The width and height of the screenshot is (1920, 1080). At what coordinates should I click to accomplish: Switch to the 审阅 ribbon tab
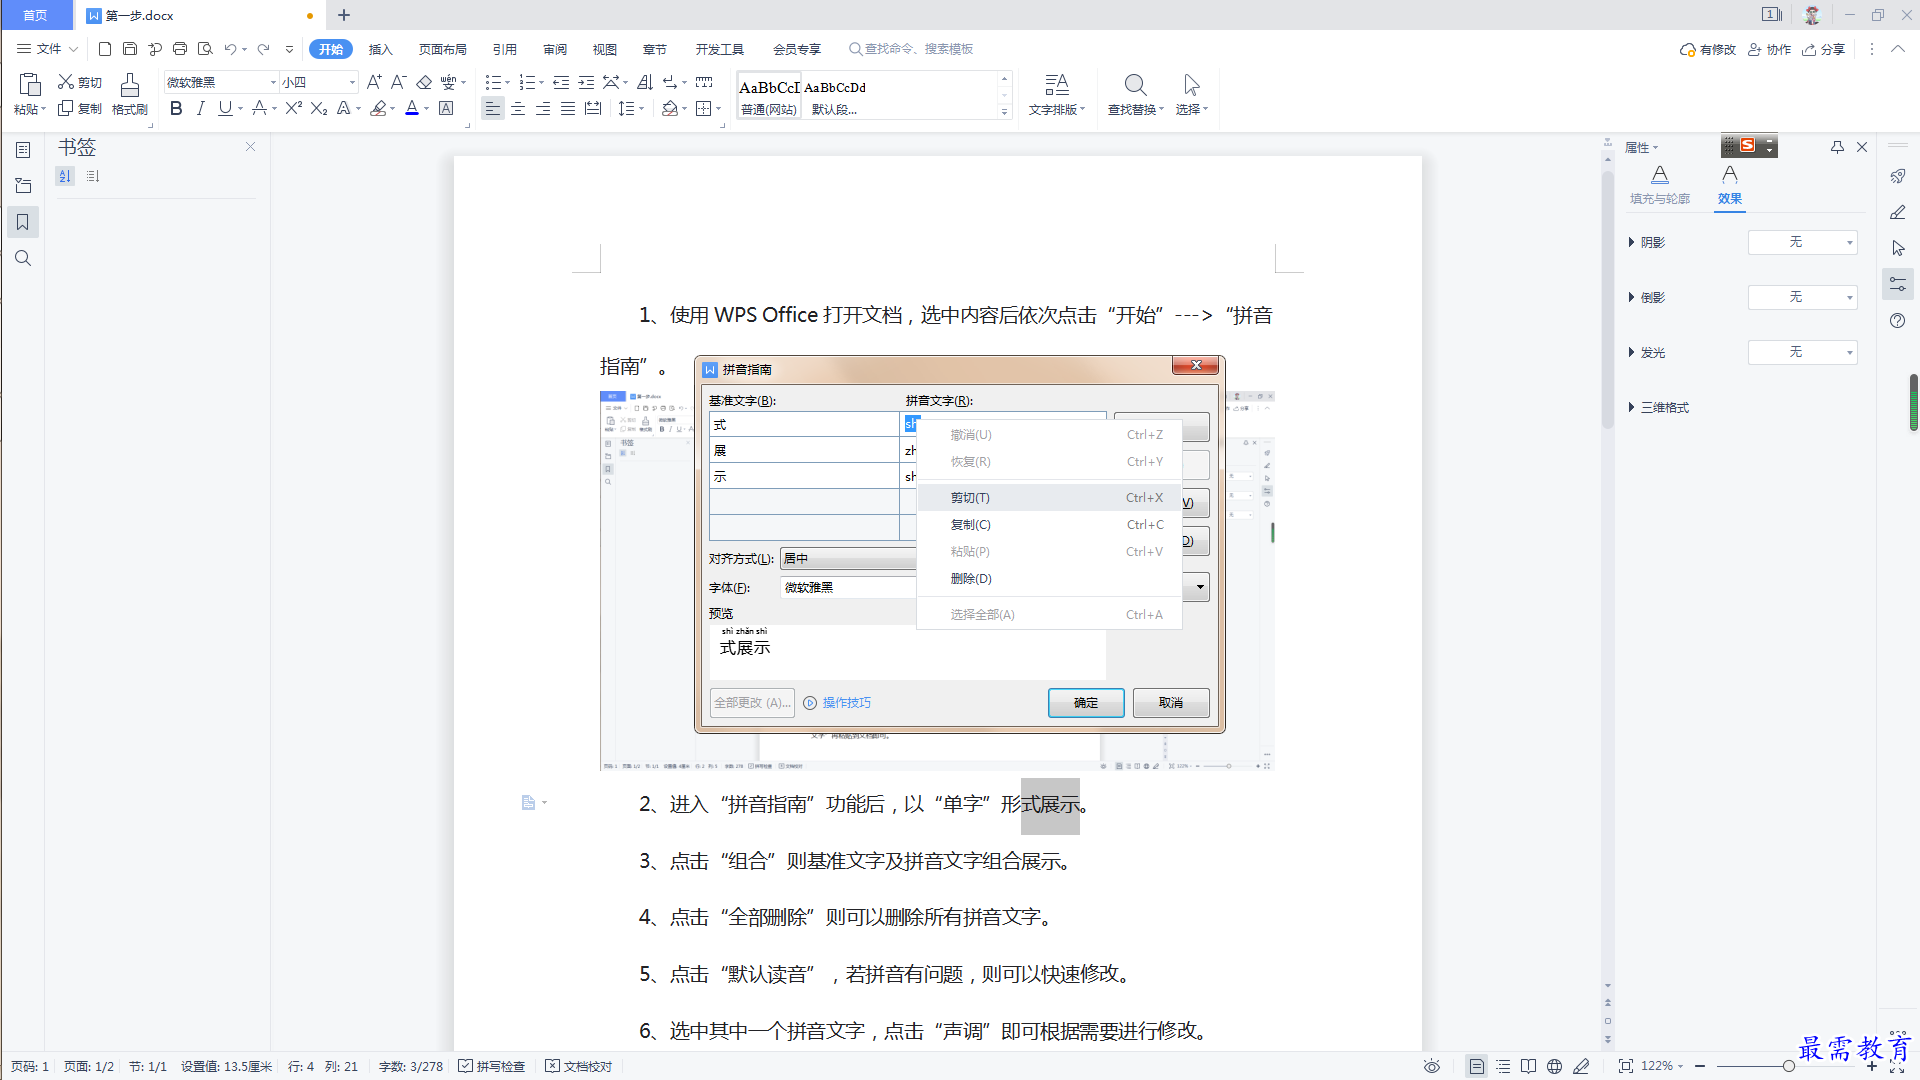pos(555,49)
